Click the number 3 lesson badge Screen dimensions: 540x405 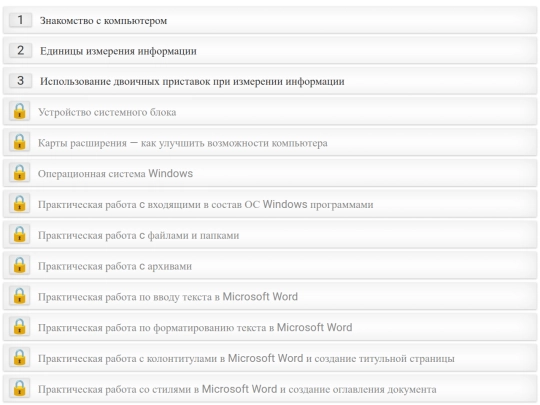(x=20, y=81)
